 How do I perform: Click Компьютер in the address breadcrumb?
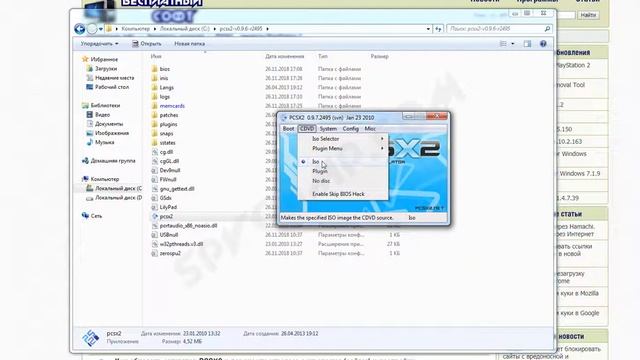pyautogui.click(x=136, y=29)
